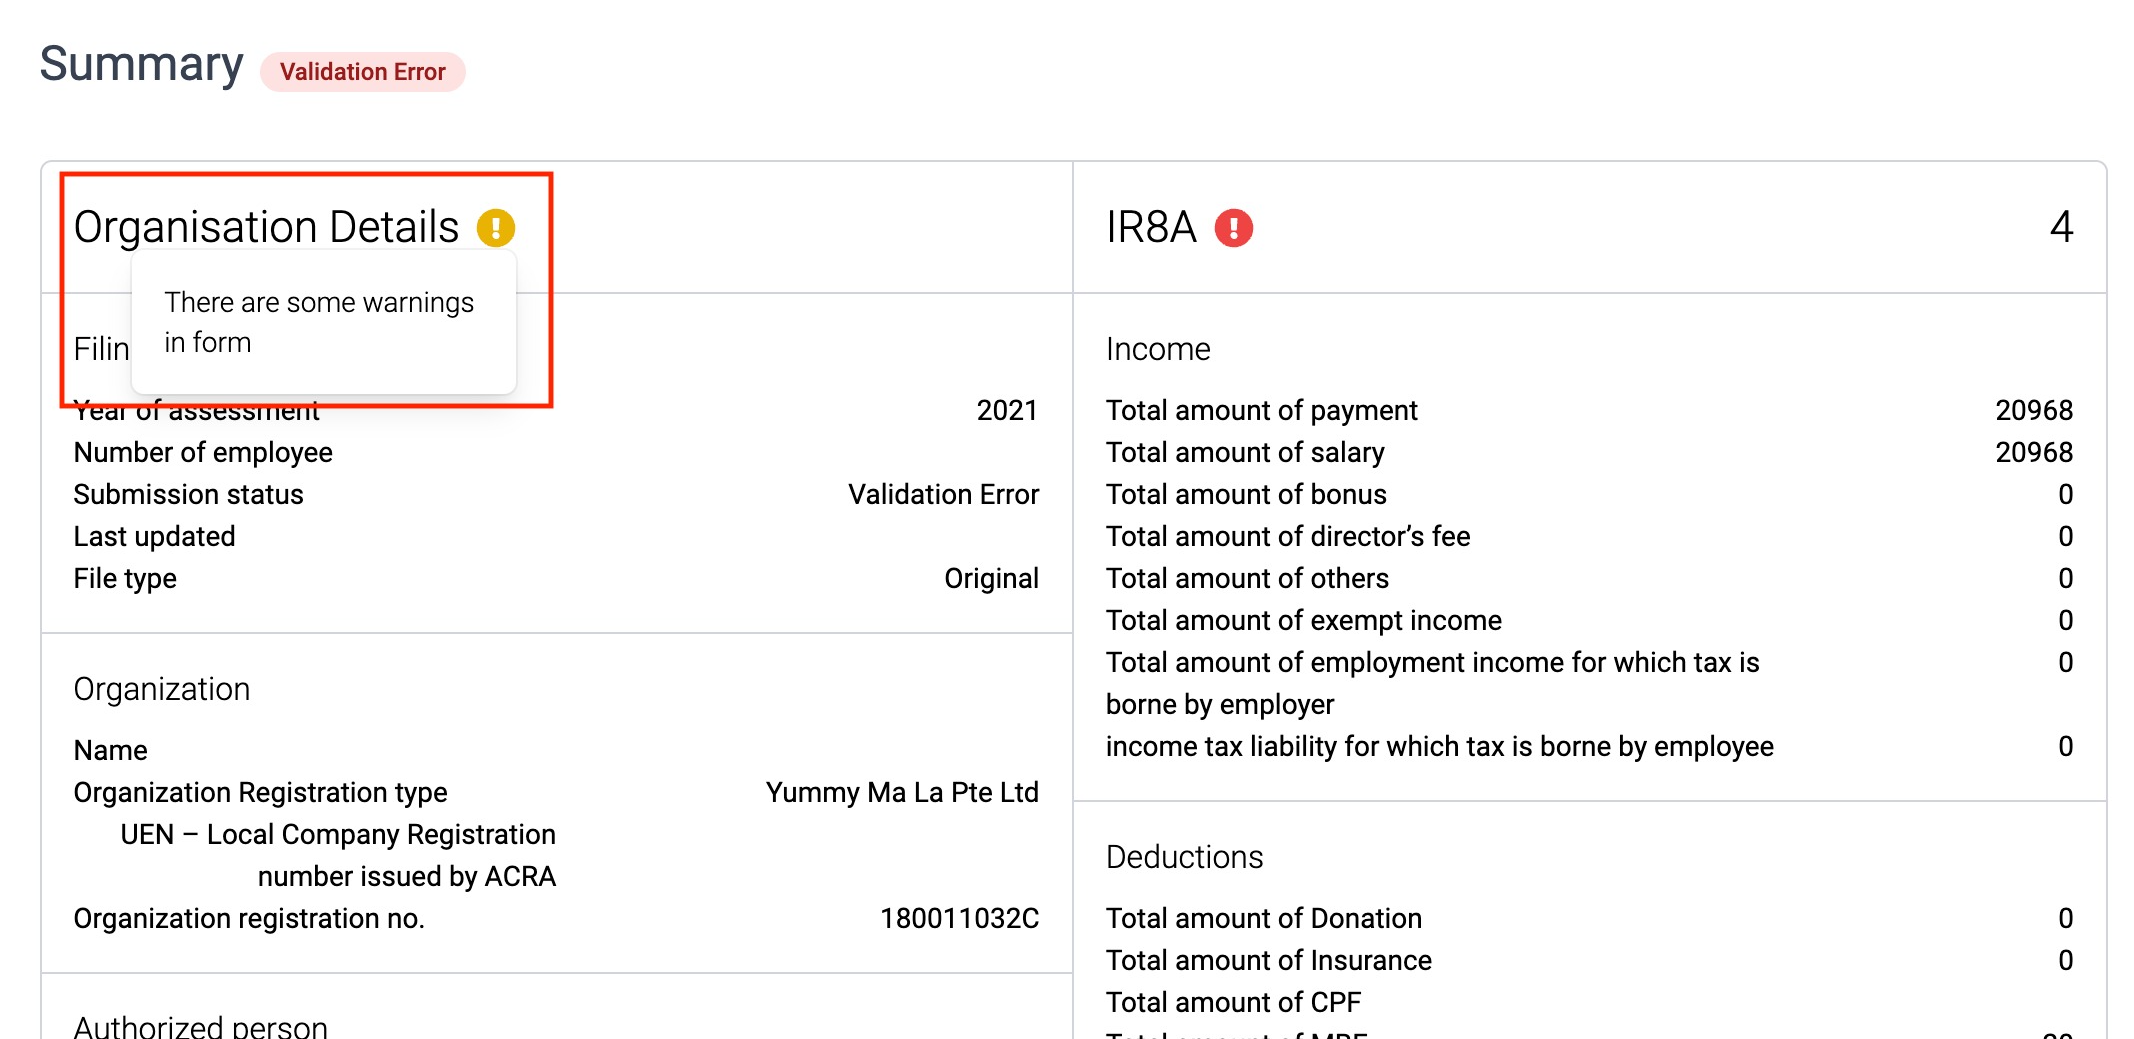Select the Total amount of salary value 20968
Screen dimensions: 2134x1039
click(x=2034, y=452)
